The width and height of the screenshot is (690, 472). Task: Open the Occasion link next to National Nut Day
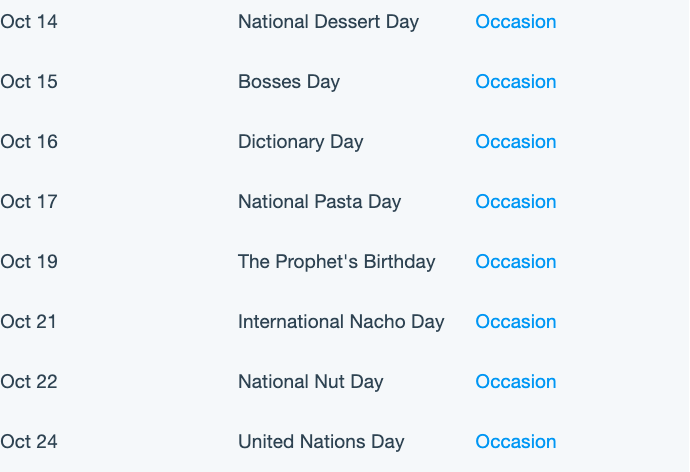[x=516, y=381]
